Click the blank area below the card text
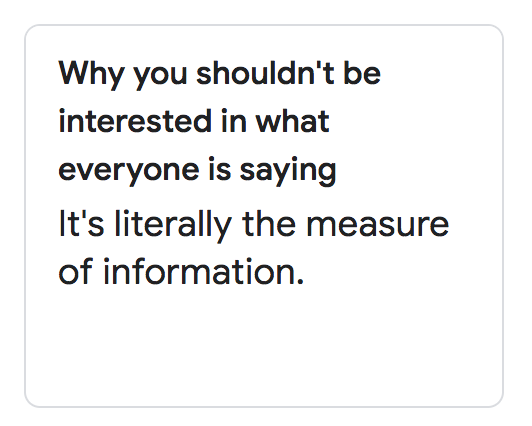 [264, 346]
